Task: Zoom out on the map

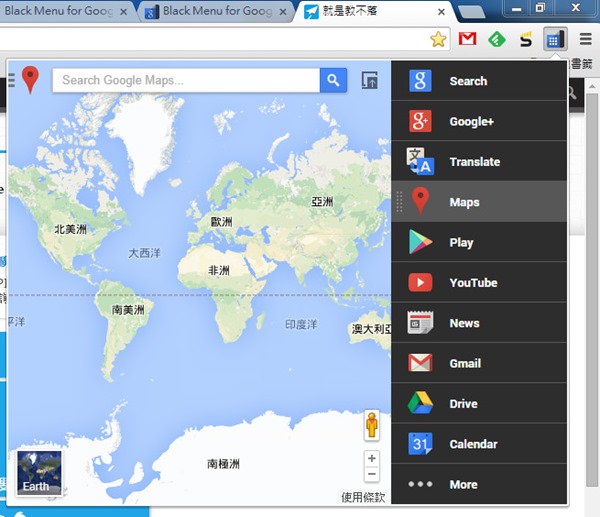Action: tap(372, 475)
